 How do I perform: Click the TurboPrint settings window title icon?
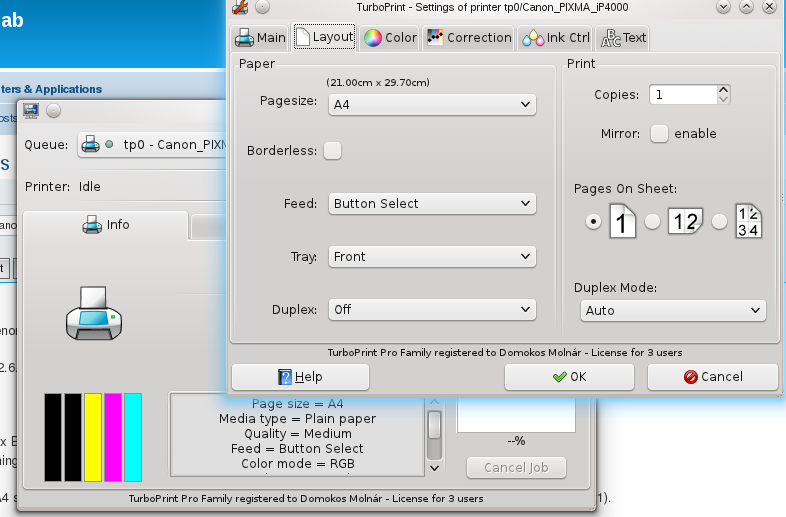point(240,7)
